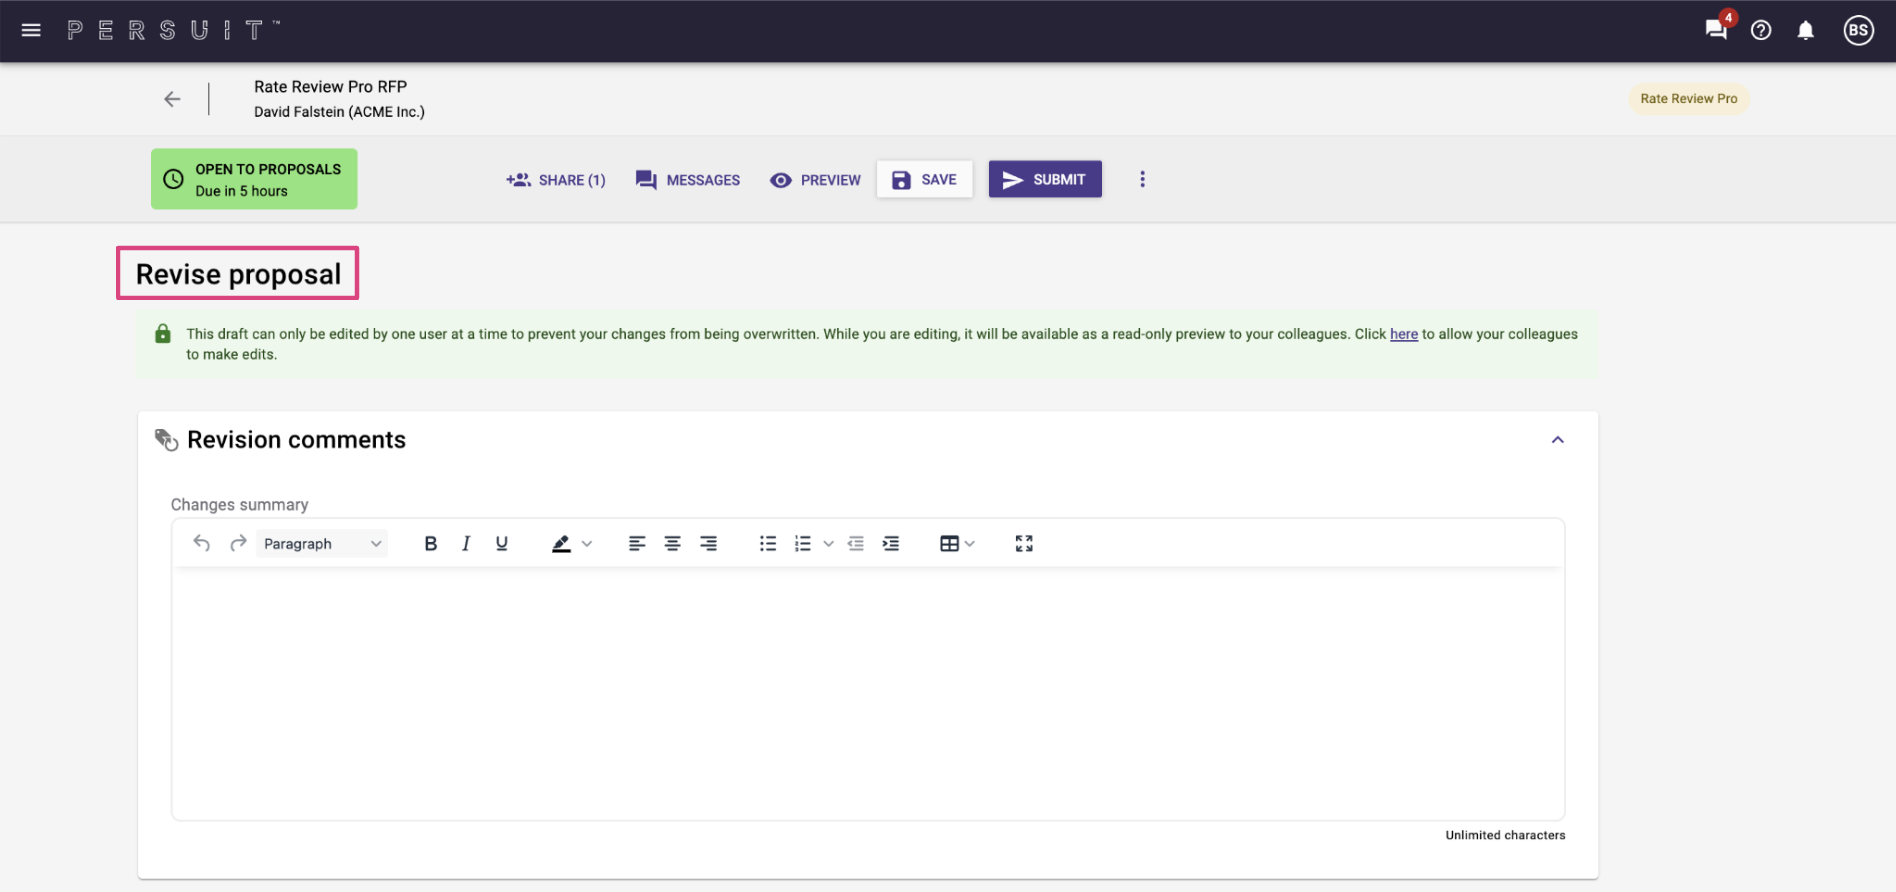The height and width of the screenshot is (892, 1896).
Task: Click the Share (1) button
Action: coord(556,180)
